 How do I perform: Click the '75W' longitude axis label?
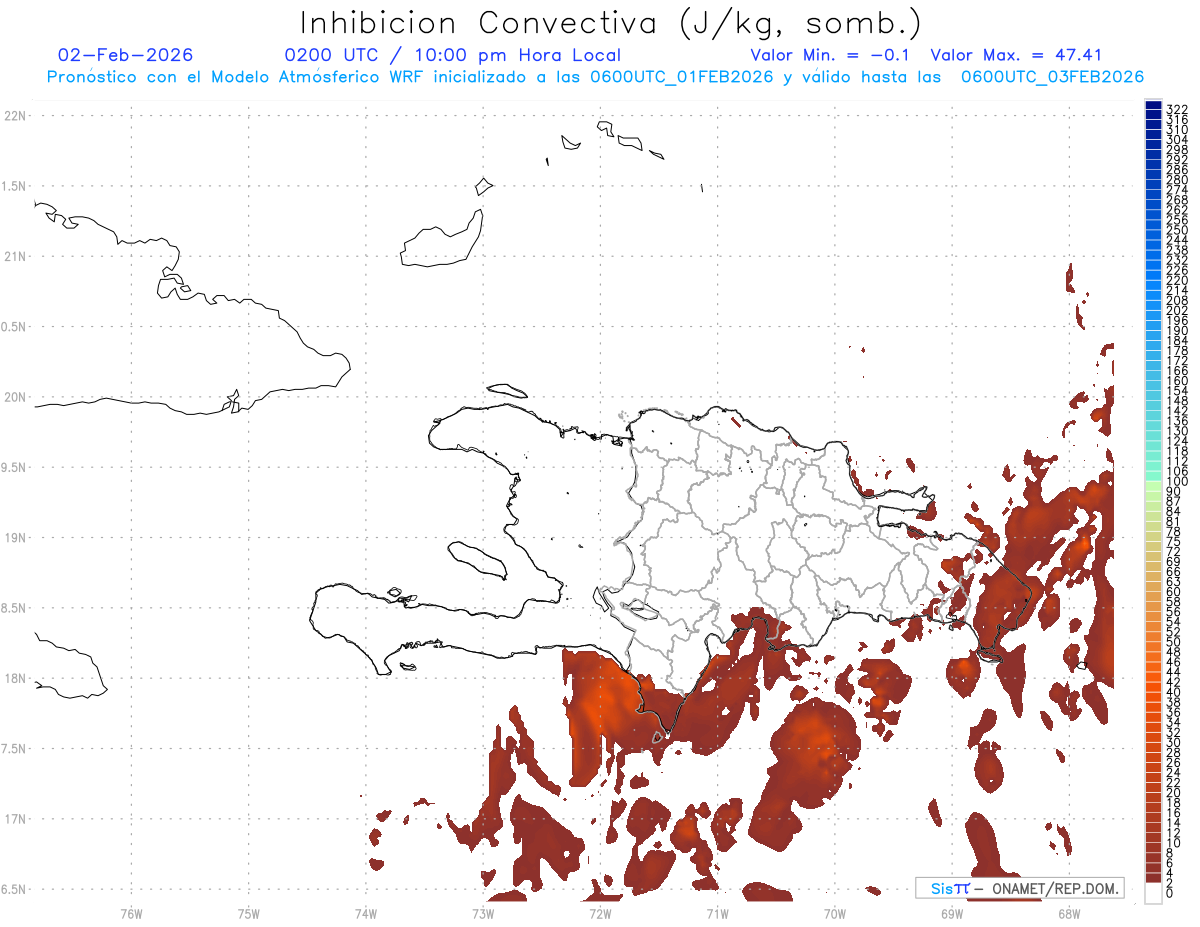click(x=248, y=912)
